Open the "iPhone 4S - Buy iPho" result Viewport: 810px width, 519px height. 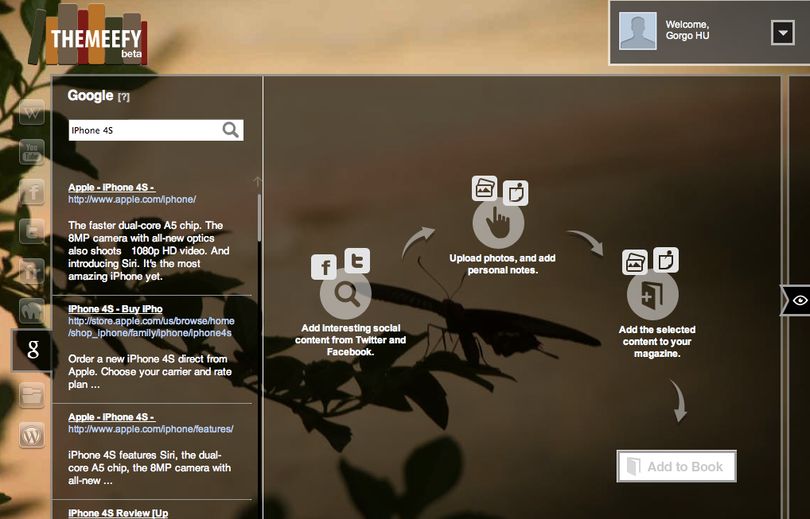coord(115,309)
